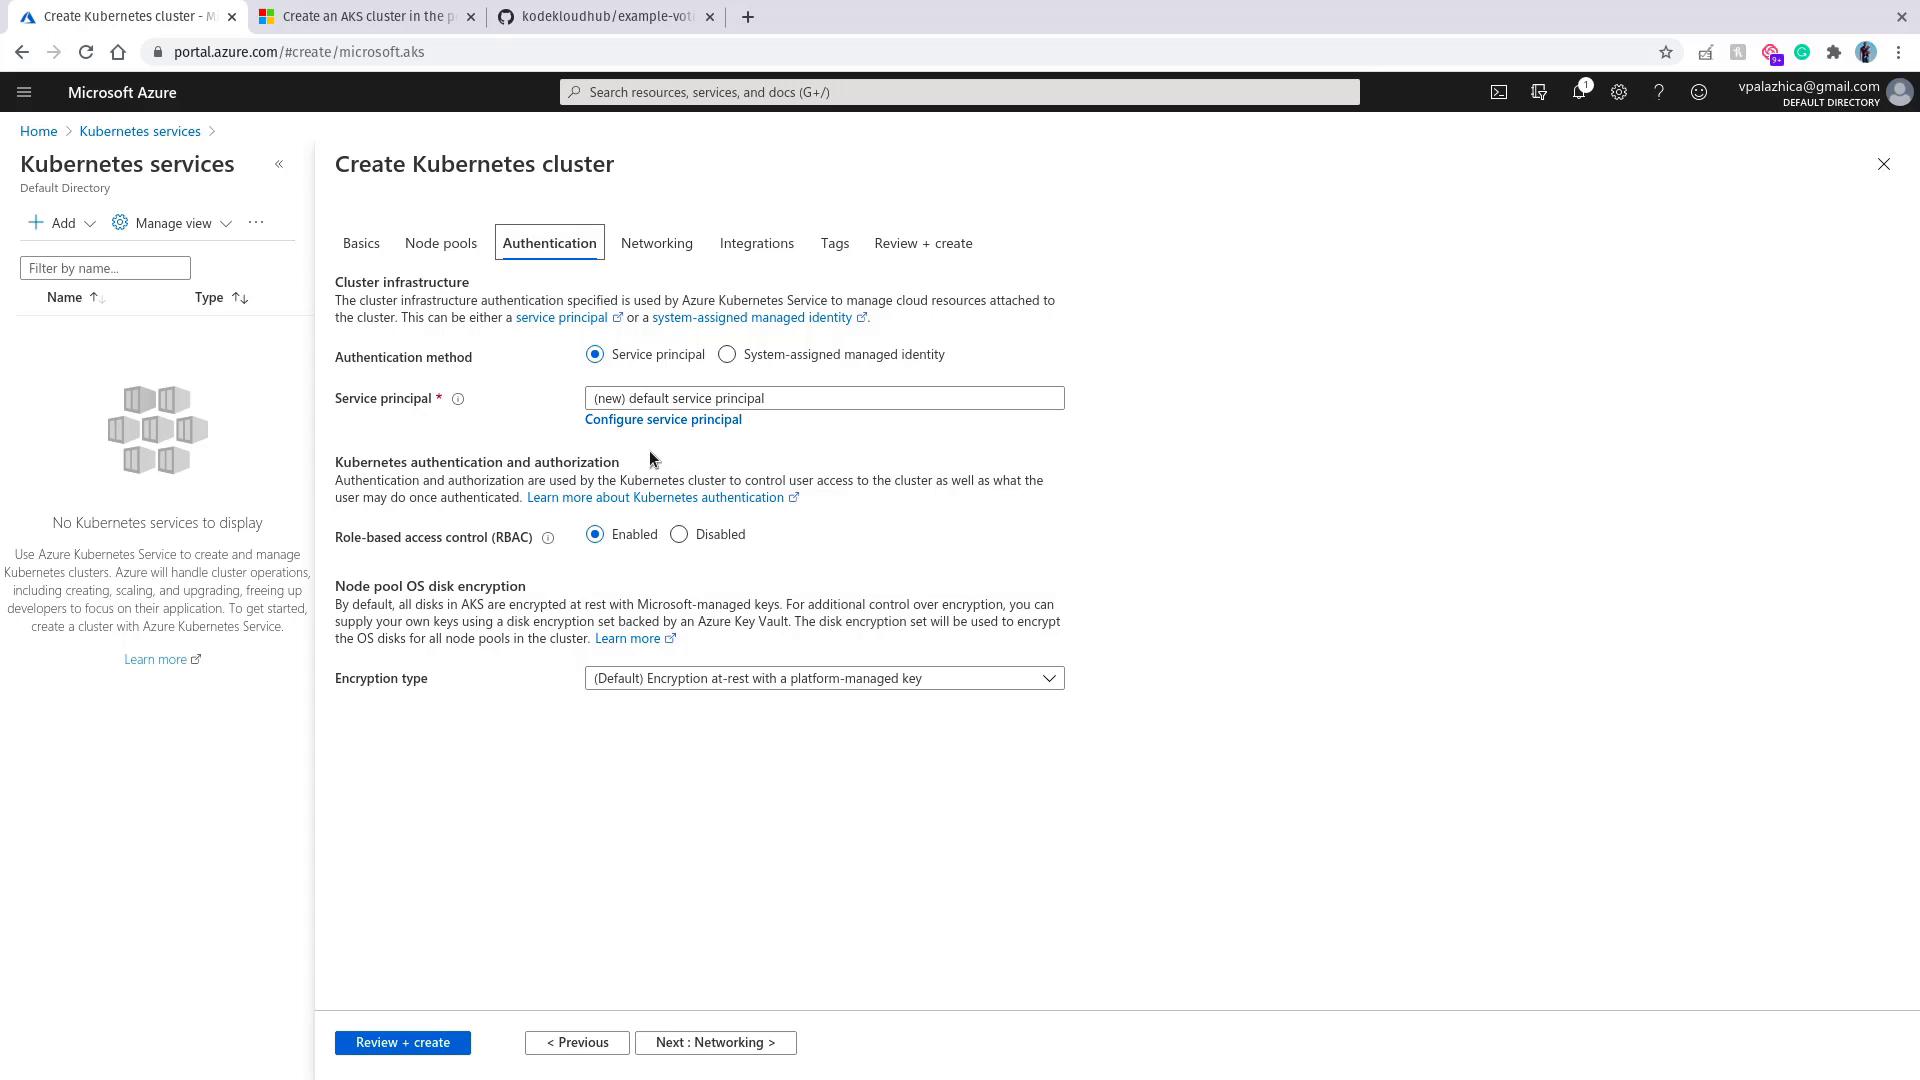
Task: Click the Review + create button
Action: coord(402,1042)
